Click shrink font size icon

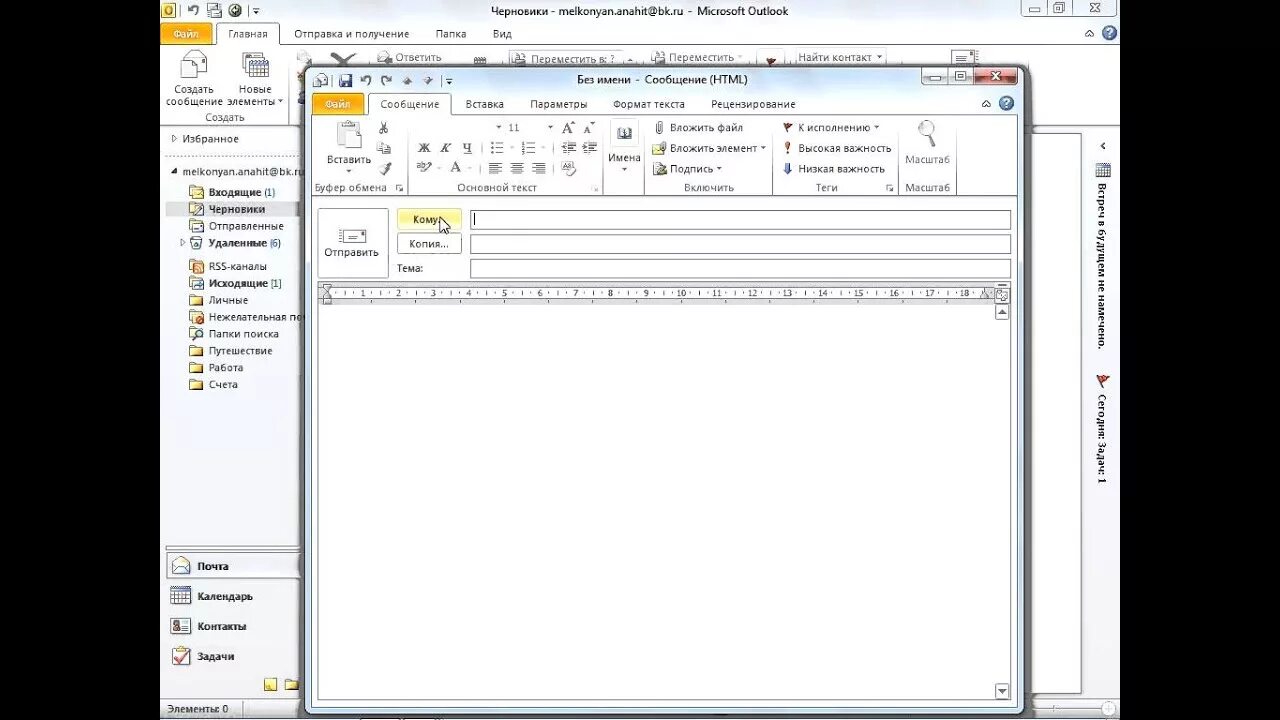pyautogui.click(x=589, y=128)
